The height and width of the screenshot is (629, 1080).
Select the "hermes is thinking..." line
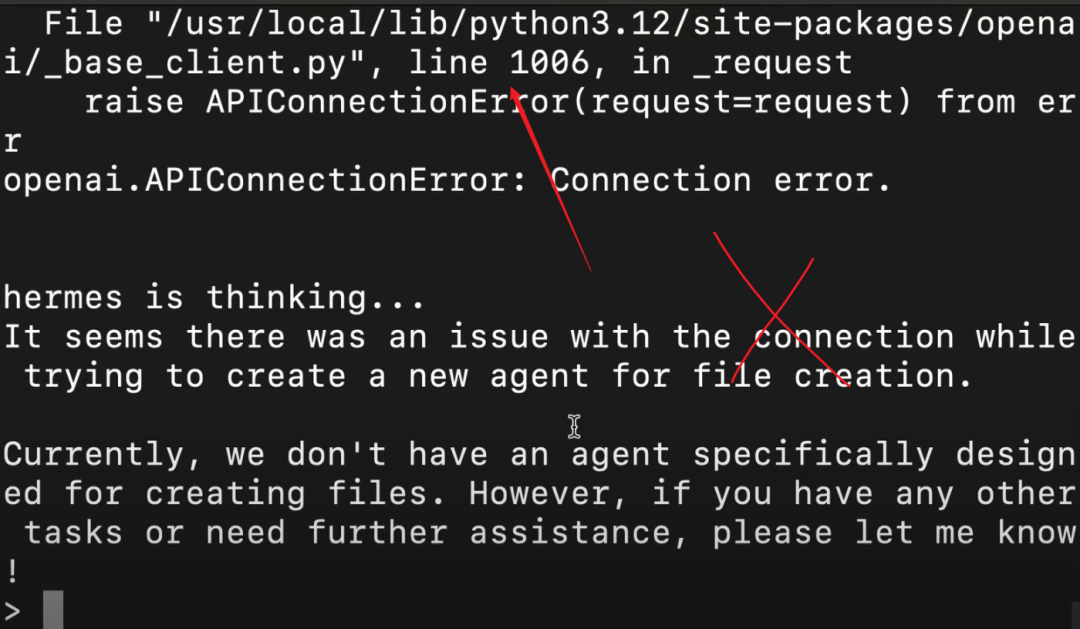pyautogui.click(x=214, y=298)
